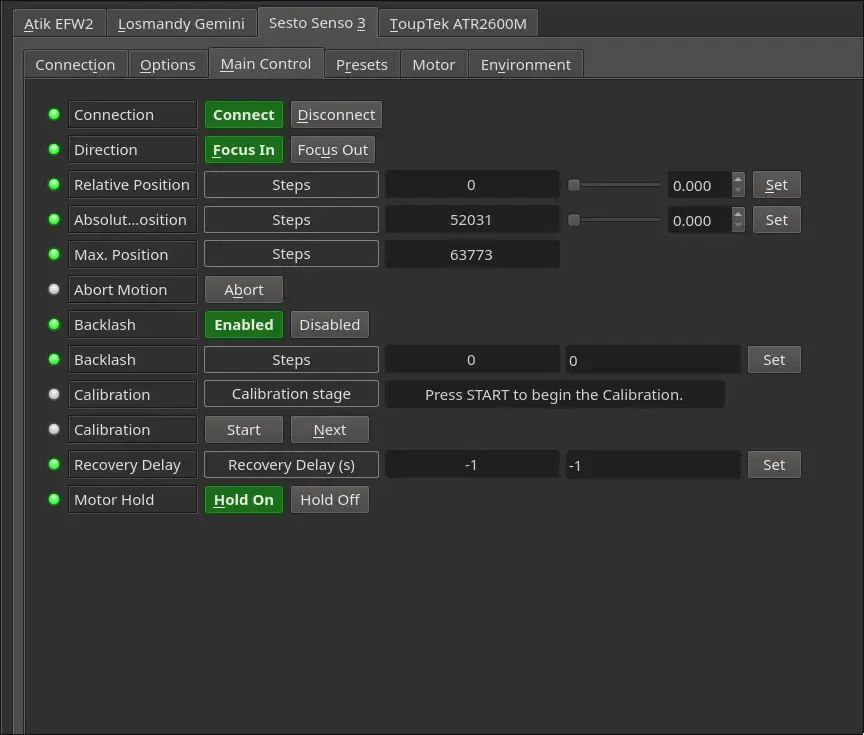Increase Relative Position value with up arrow
This screenshot has height=735, width=864.
point(738,179)
